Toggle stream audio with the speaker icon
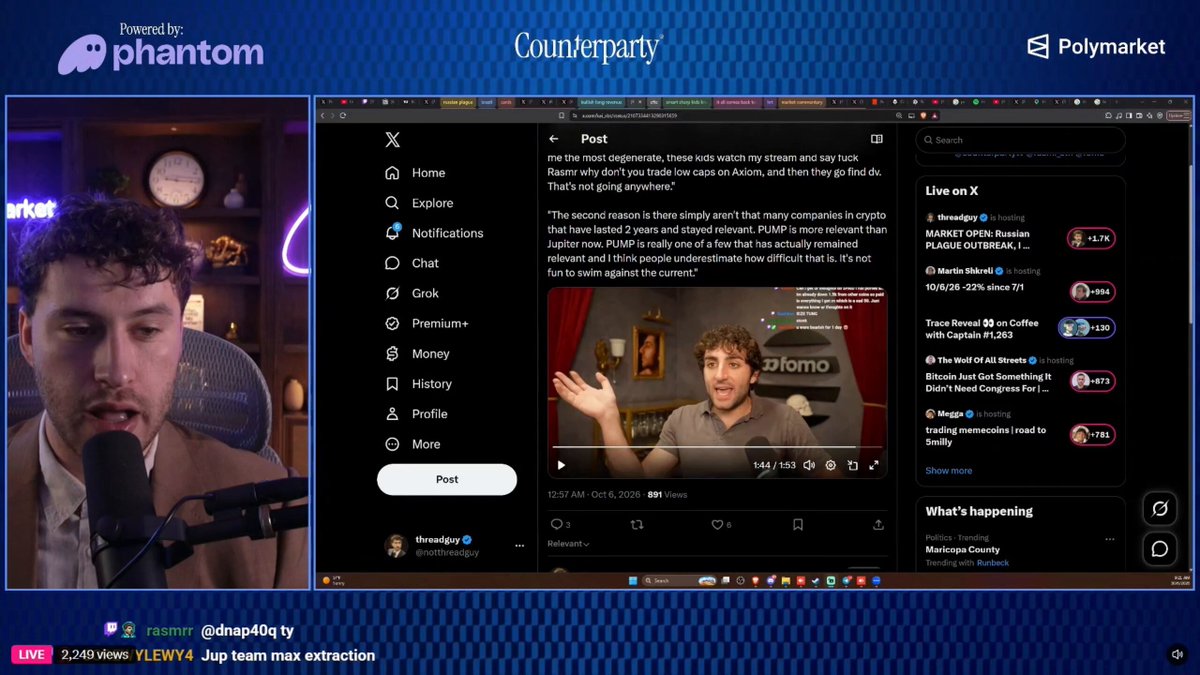Viewport: 1200px width, 675px height. (x=1177, y=655)
